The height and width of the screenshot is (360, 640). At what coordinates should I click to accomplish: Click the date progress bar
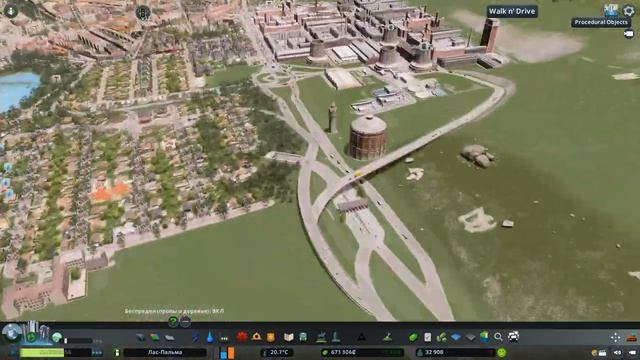(x=56, y=352)
